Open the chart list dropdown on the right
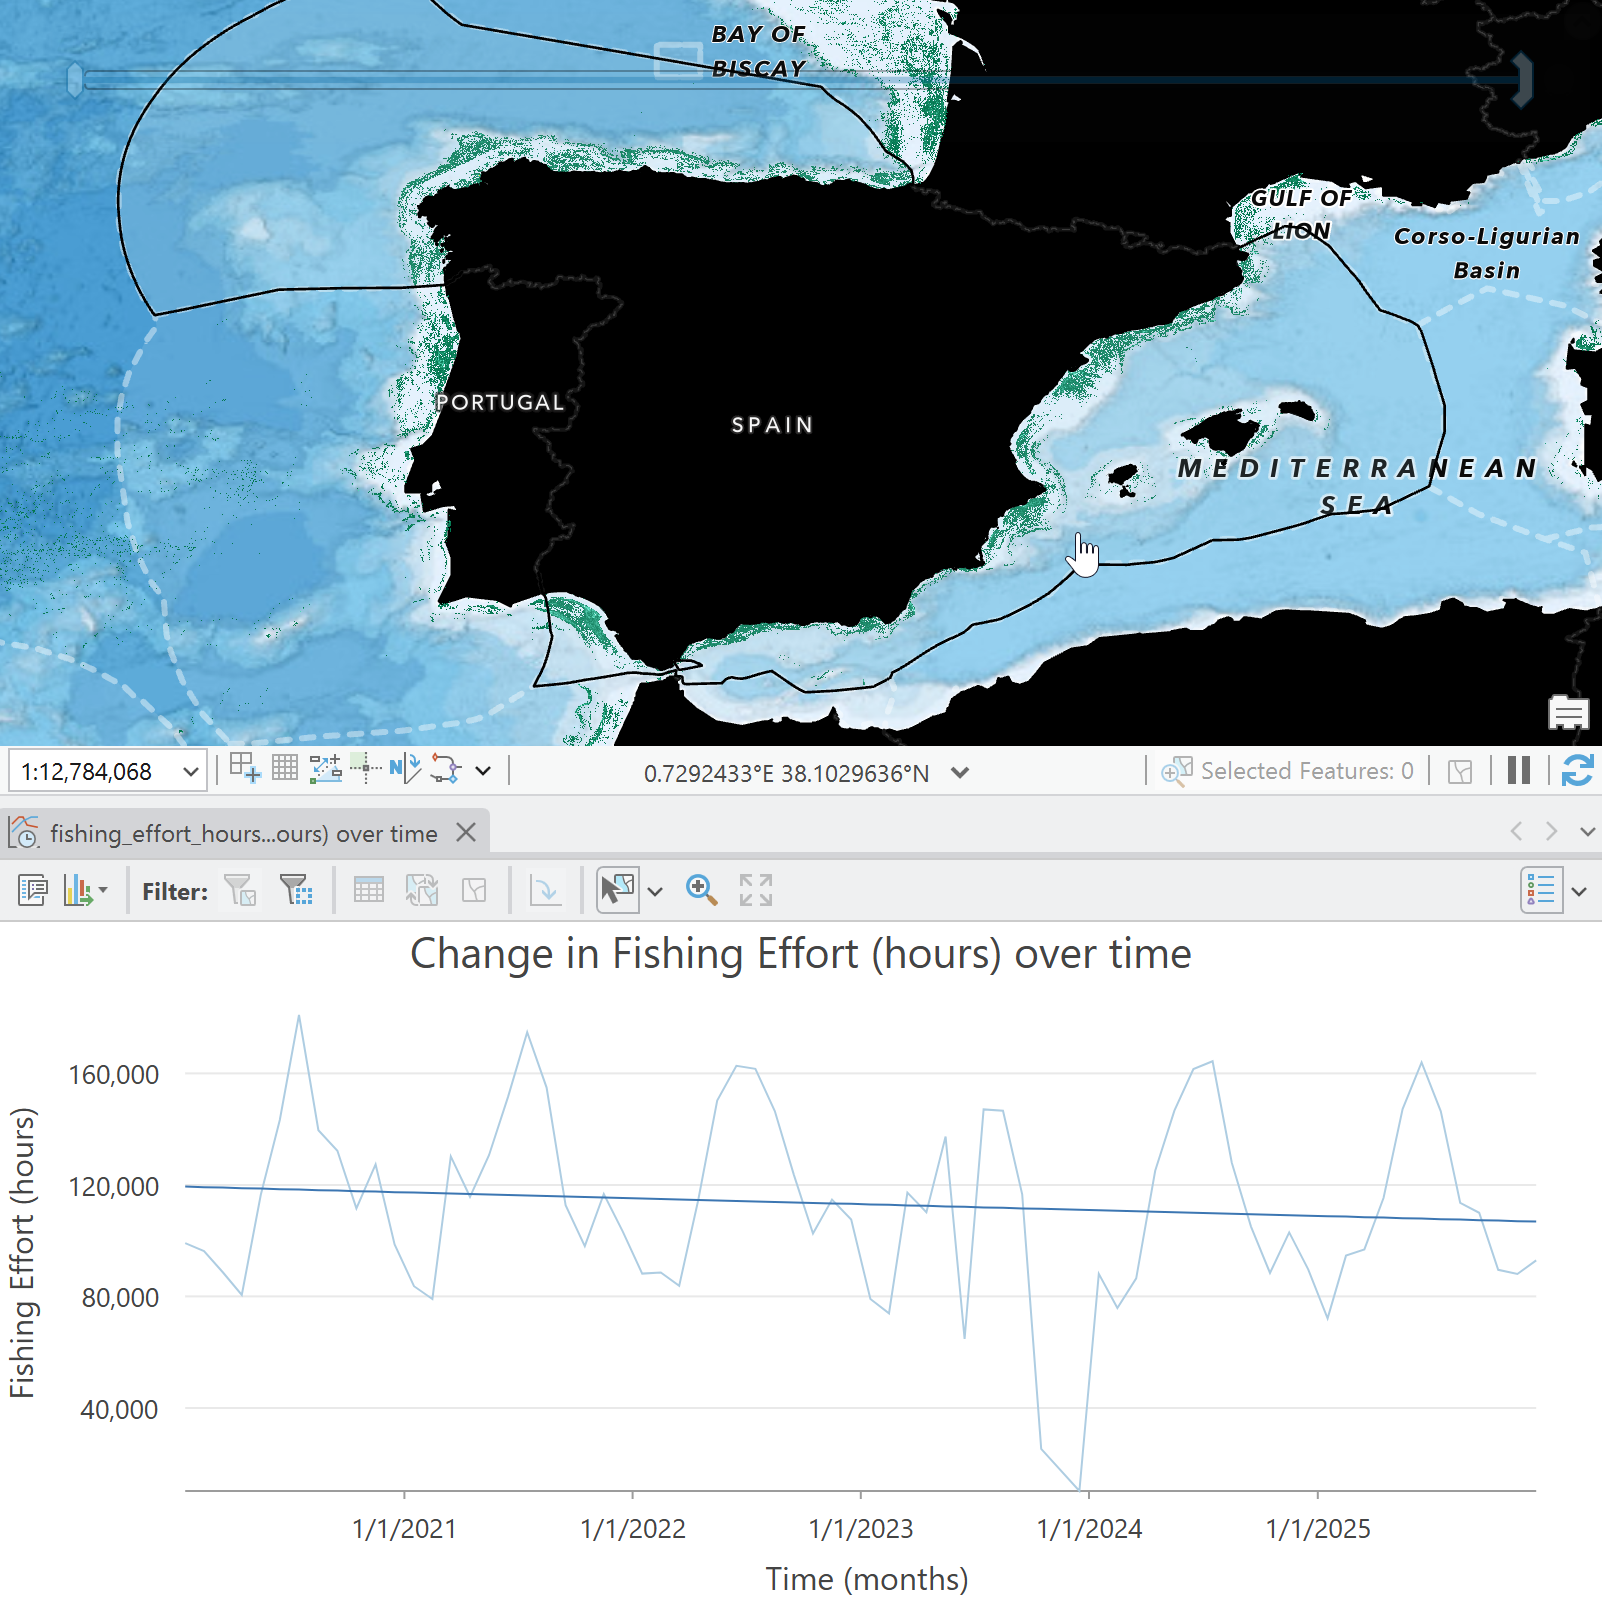1602x1602 pixels. 1580,890
